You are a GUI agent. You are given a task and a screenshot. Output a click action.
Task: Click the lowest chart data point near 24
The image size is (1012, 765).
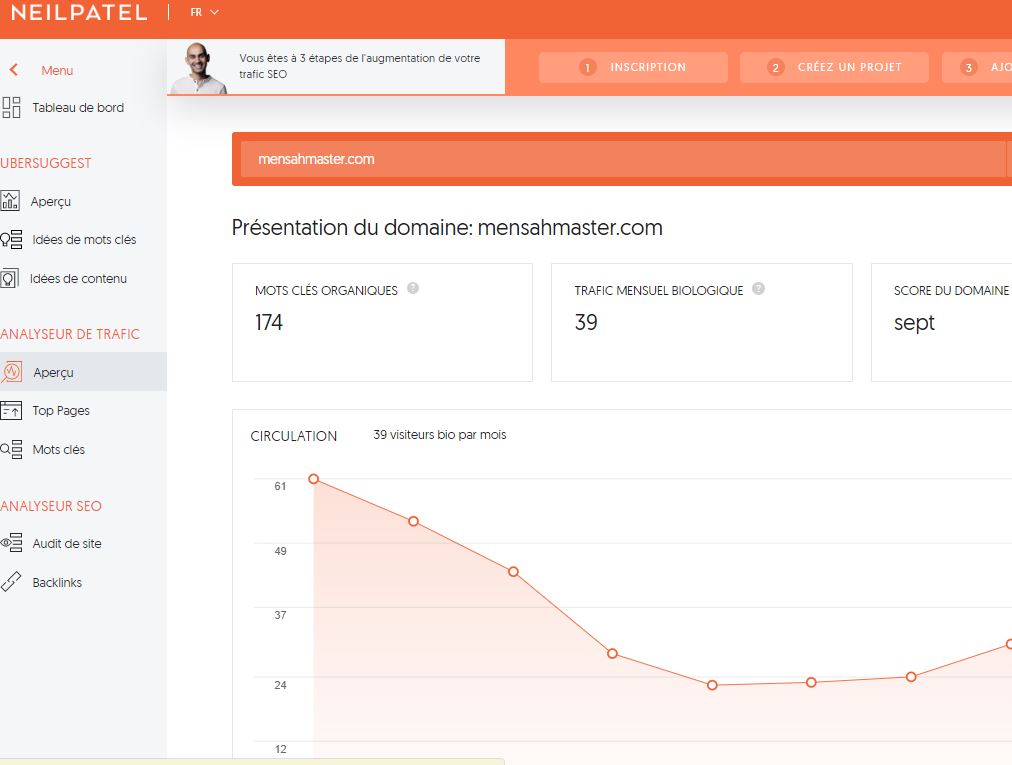(712, 685)
